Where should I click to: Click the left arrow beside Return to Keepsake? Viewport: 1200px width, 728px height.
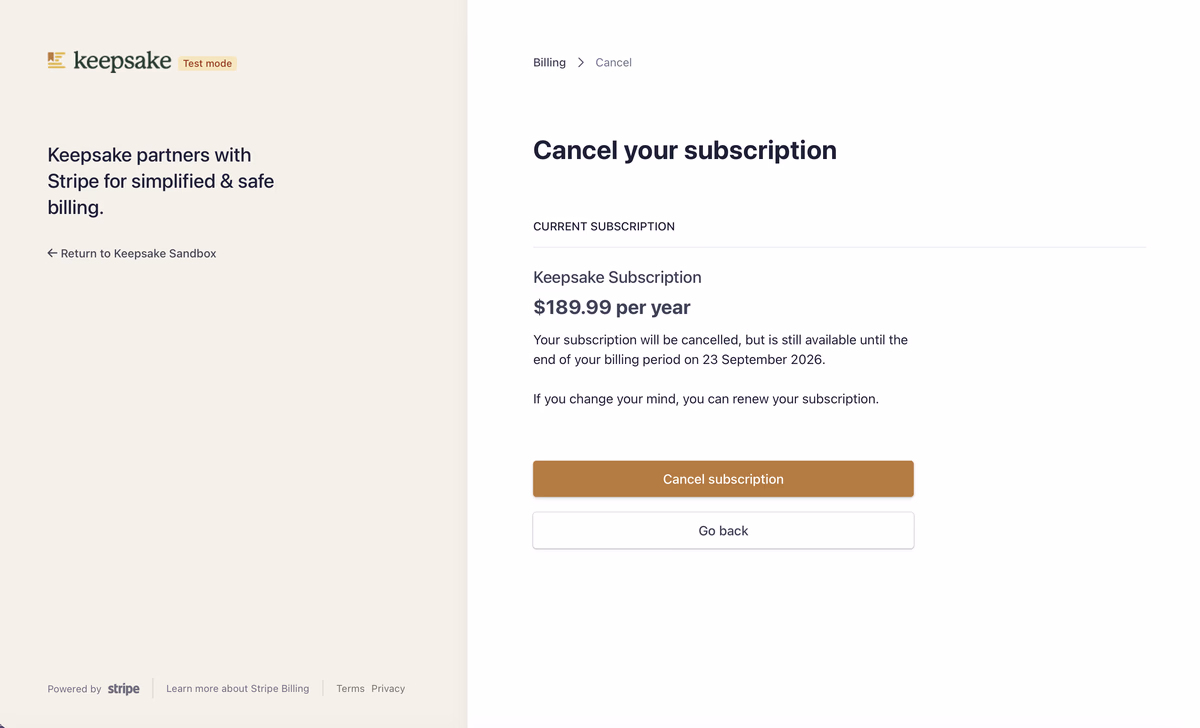tap(52, 253)
